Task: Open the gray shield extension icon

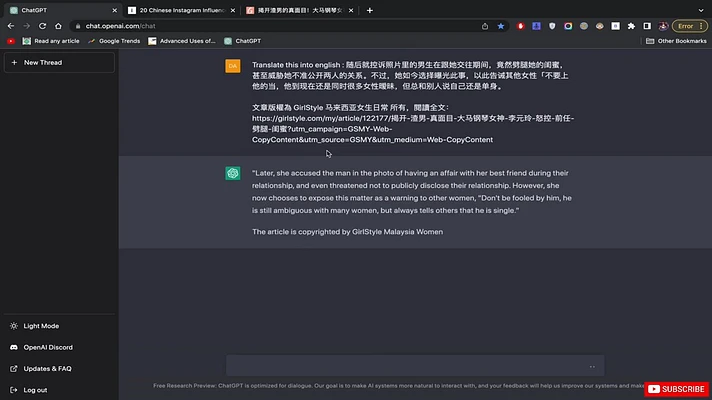Action: coord(552,26)
